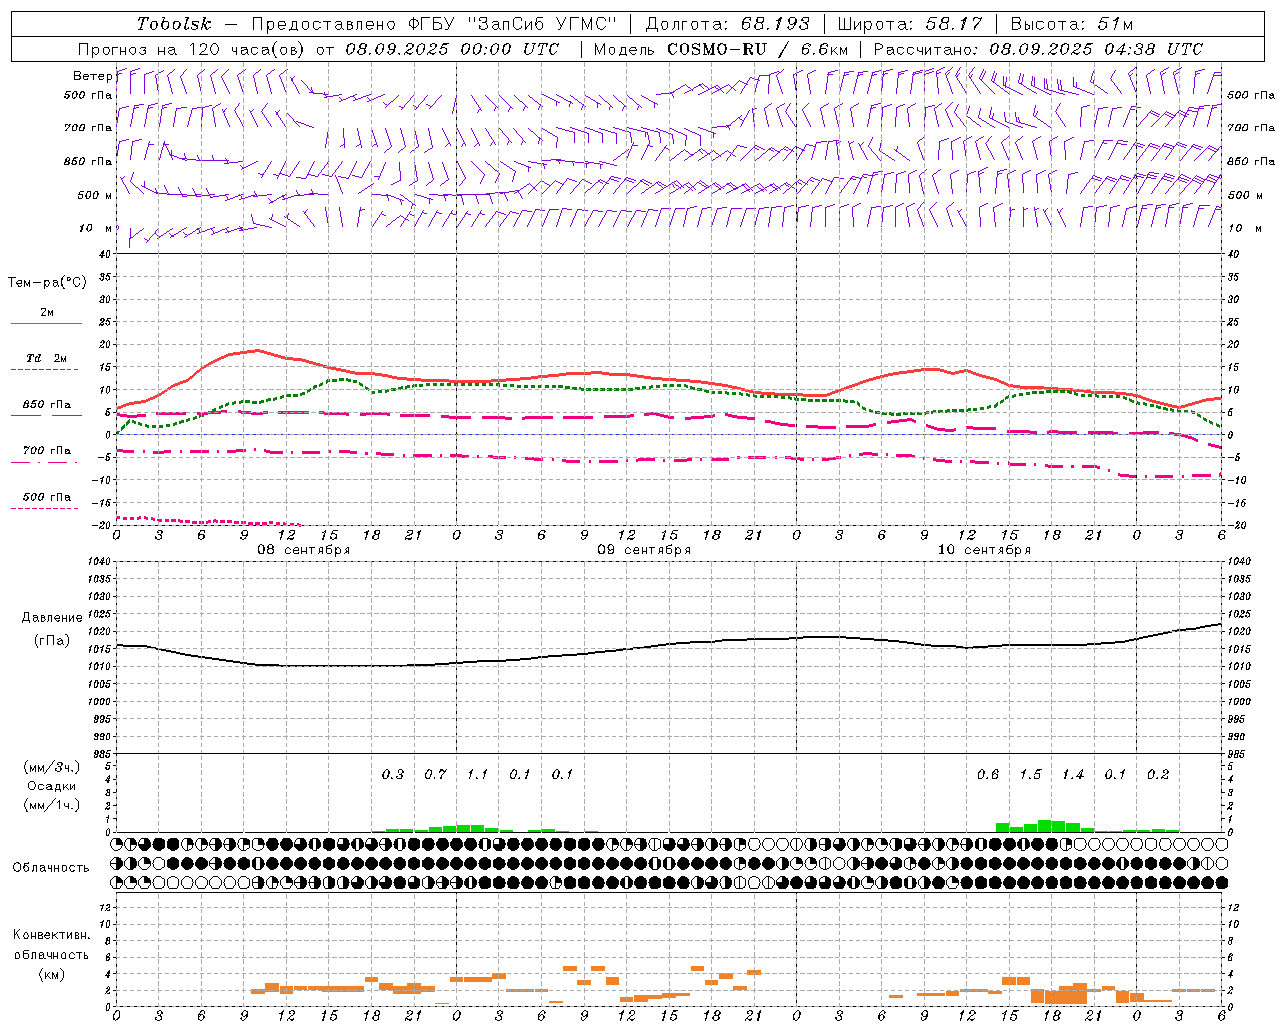Image resolution: width=1280 pixels, height=1024 pixels.
Task: Click the '2м' temperature legend entry
Action: tap(47, 313)
